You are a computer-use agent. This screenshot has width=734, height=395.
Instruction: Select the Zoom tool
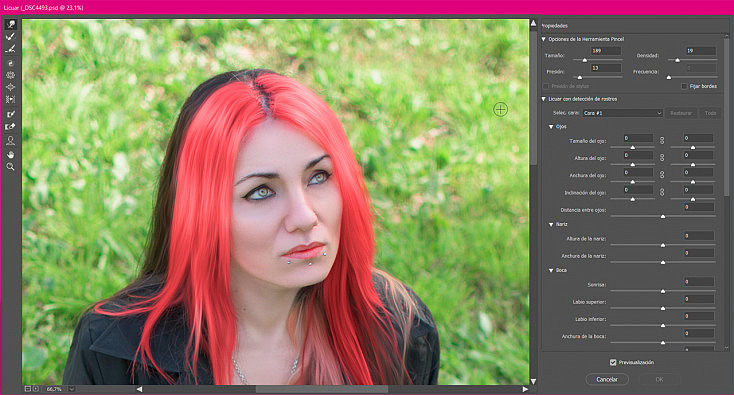click(10, 167)
